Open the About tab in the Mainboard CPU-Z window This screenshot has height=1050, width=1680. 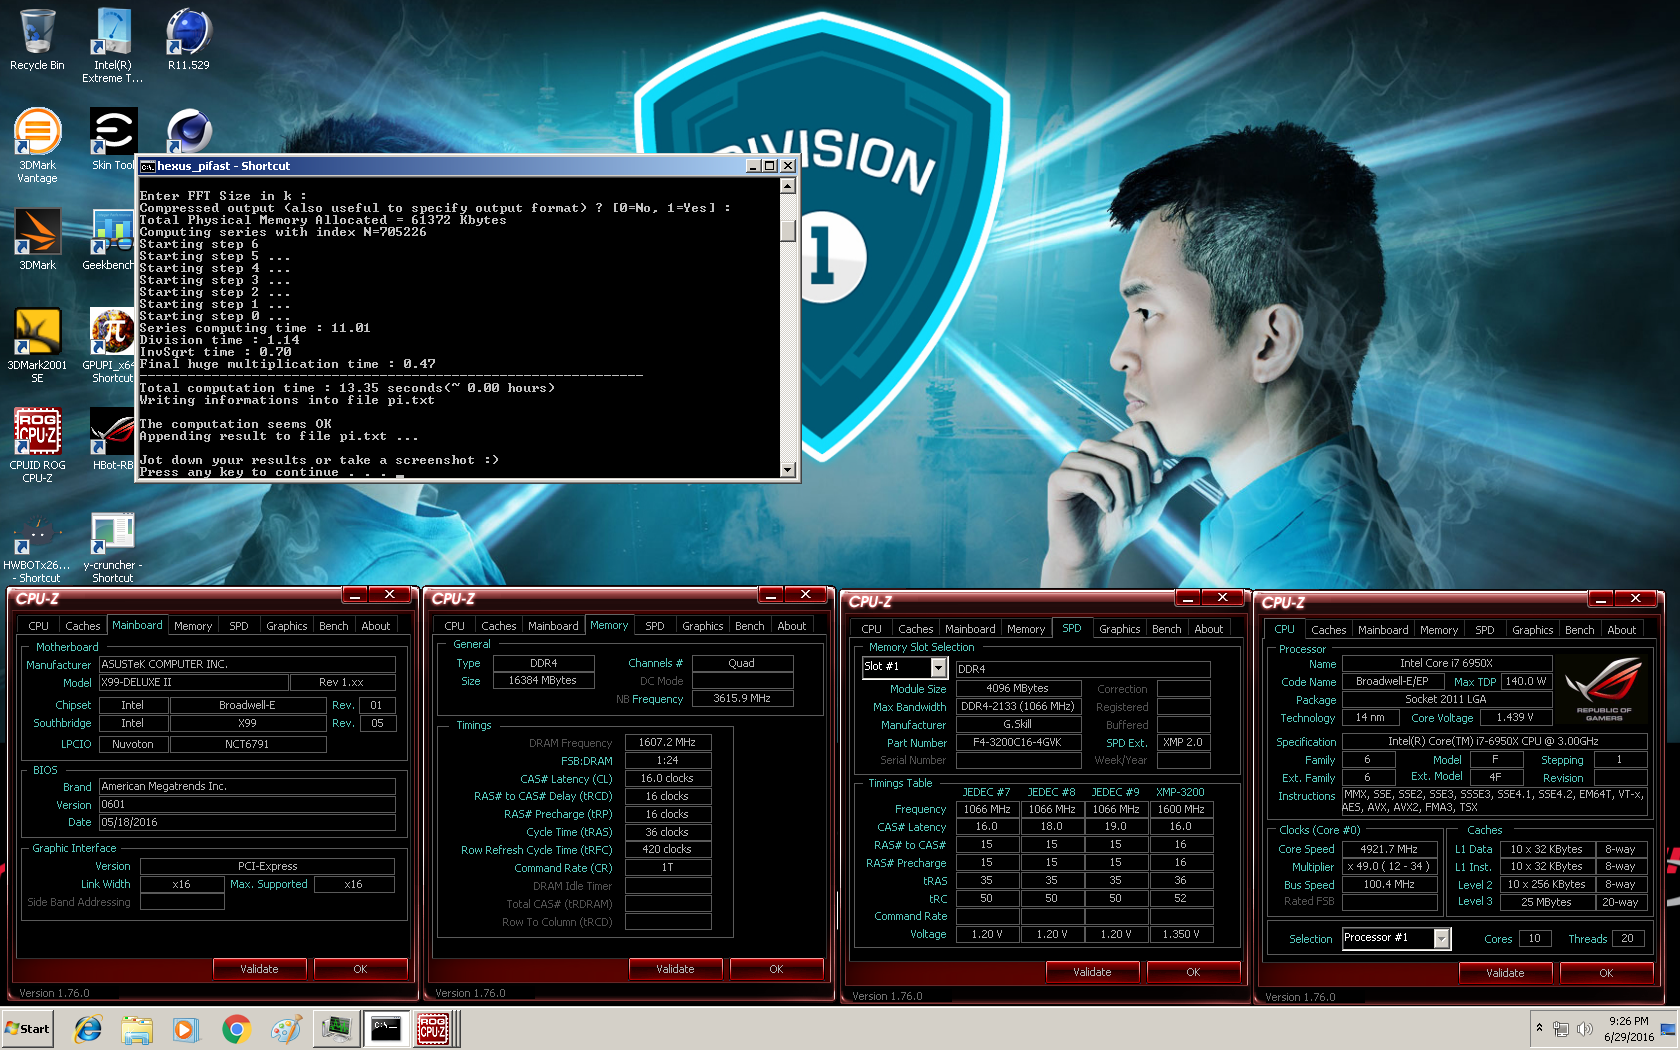(x=376, y=626)
